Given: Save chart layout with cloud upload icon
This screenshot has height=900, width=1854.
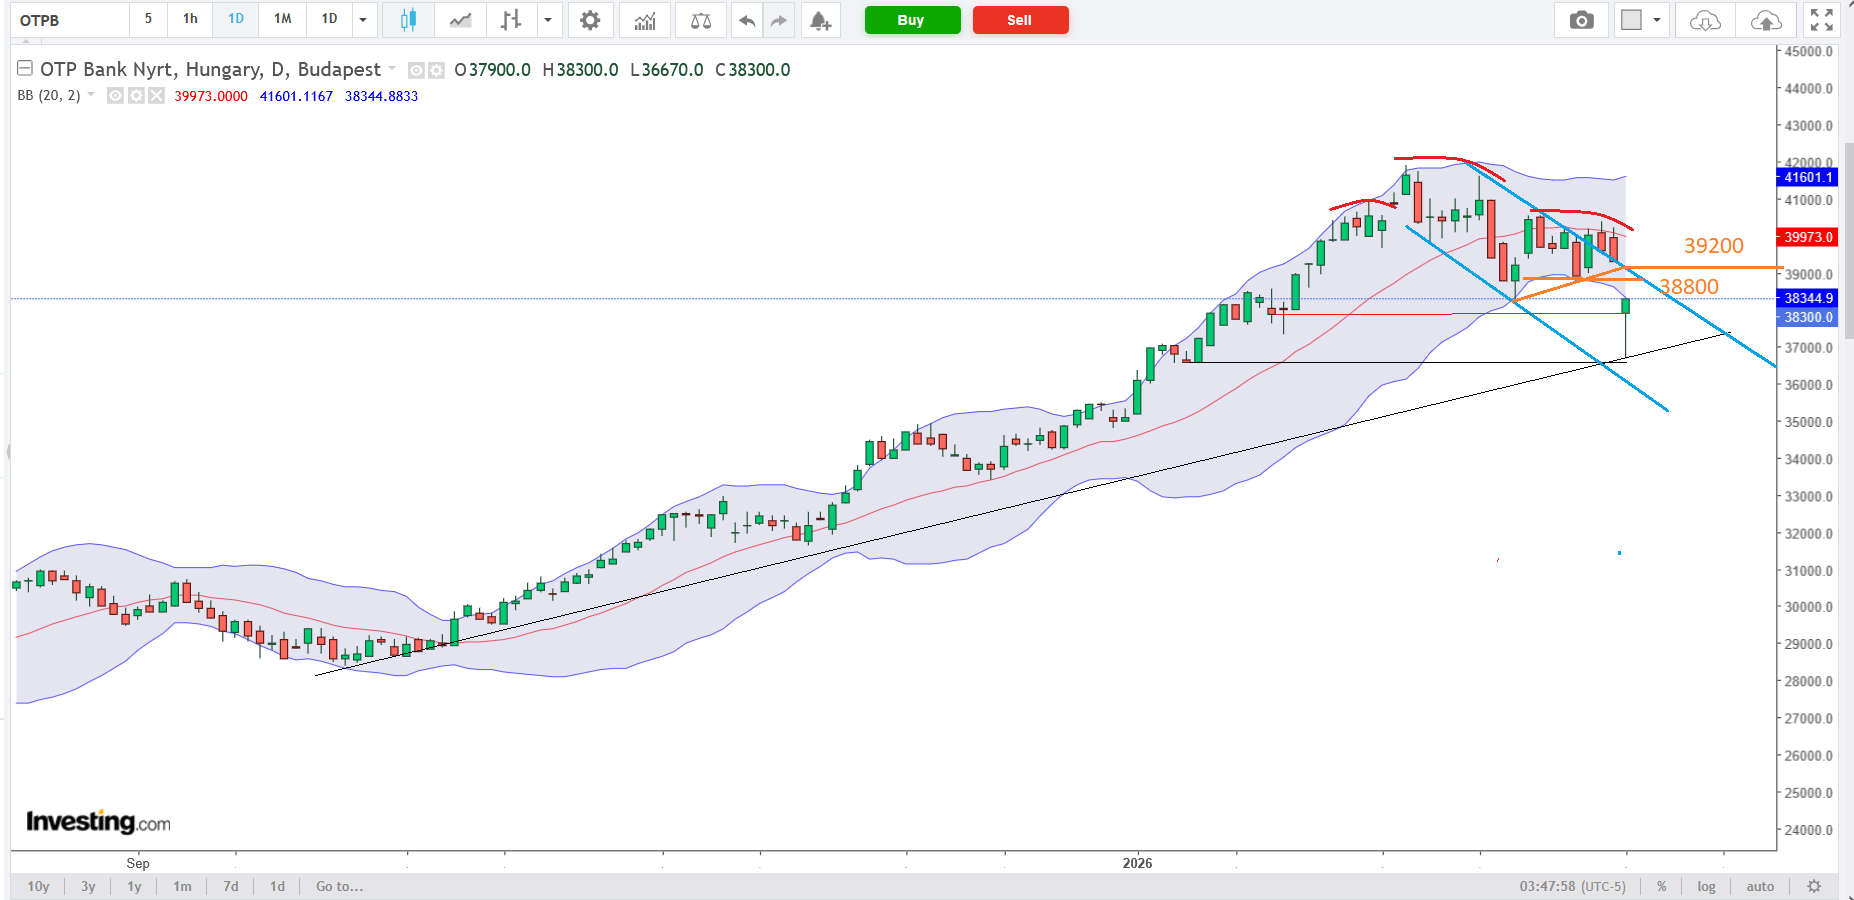Looking at the screenshot, I should tap(1766, 20).
